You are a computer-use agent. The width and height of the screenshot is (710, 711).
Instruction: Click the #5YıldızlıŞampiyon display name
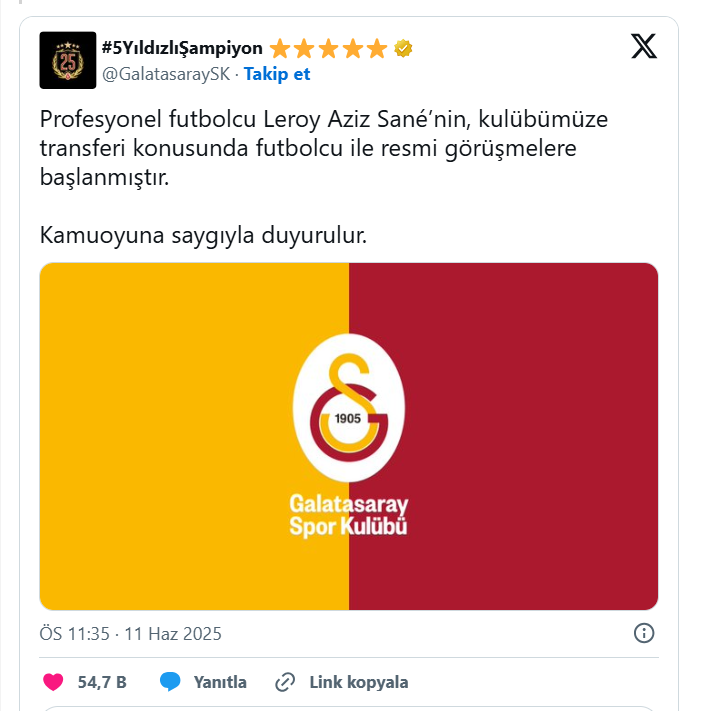[x=182, y=48]
